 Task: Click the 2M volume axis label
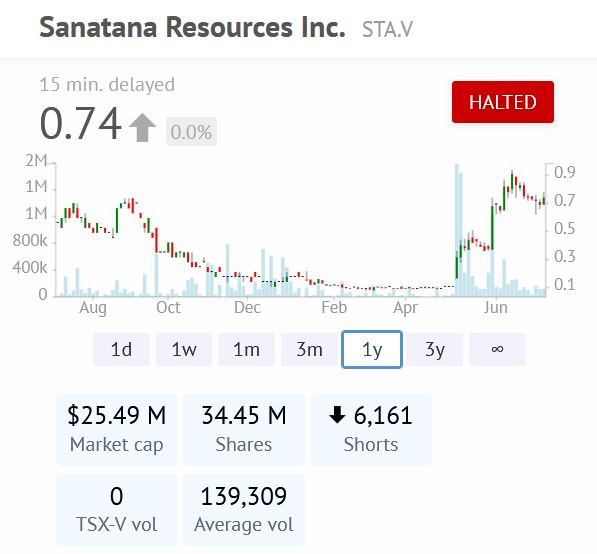coord(37,161)
